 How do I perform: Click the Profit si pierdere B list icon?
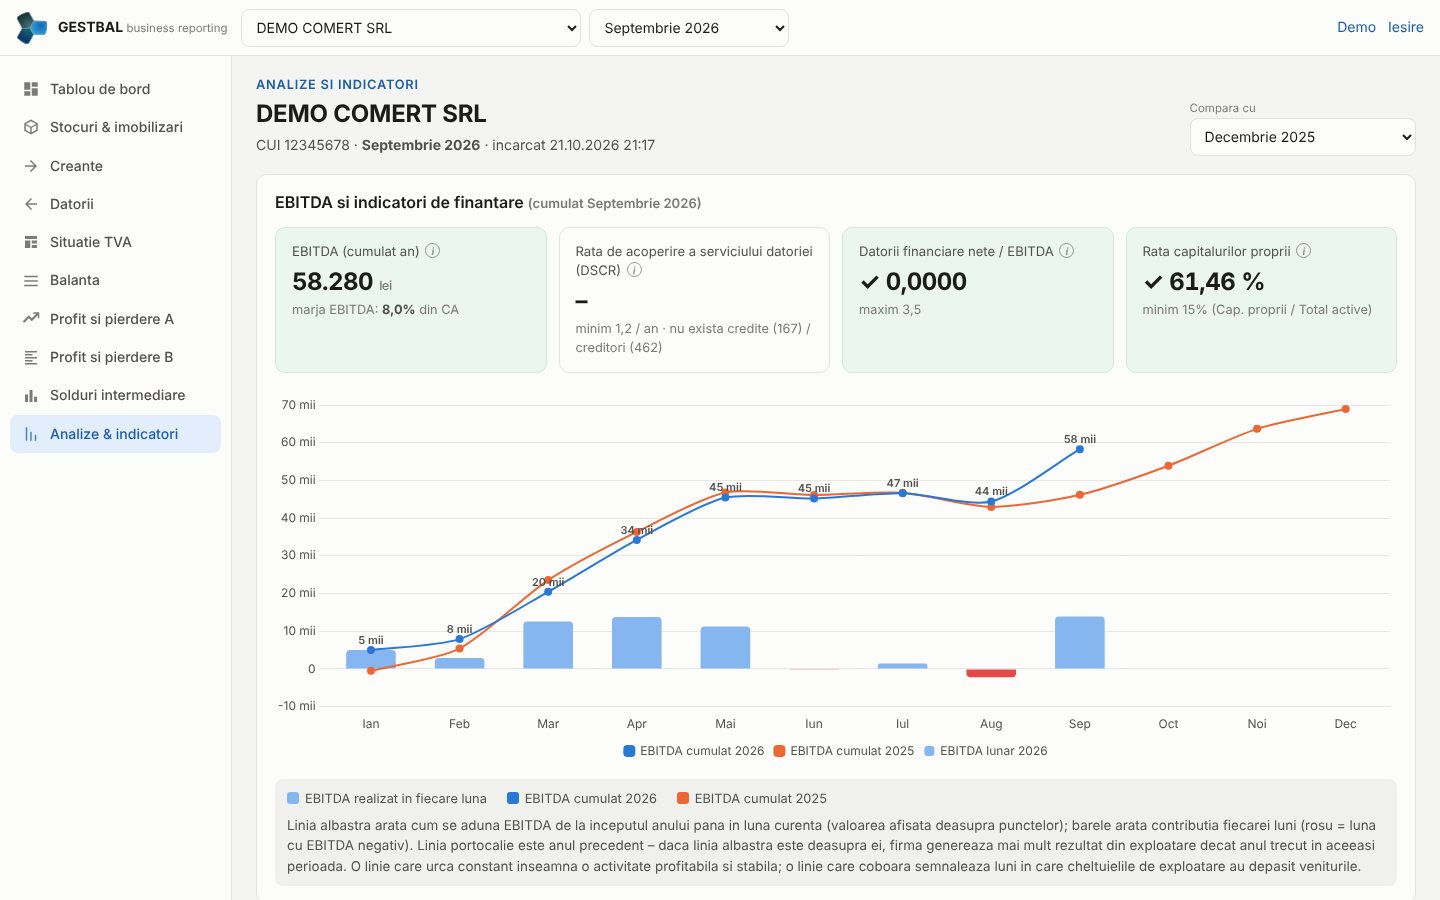[31, 357]
